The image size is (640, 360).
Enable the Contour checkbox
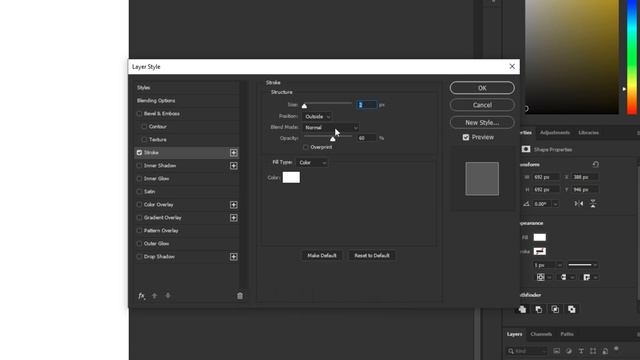(144, 127)
